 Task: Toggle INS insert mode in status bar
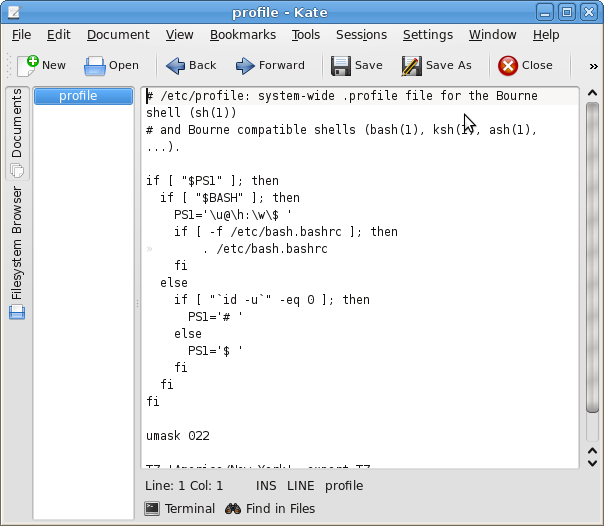266,486
